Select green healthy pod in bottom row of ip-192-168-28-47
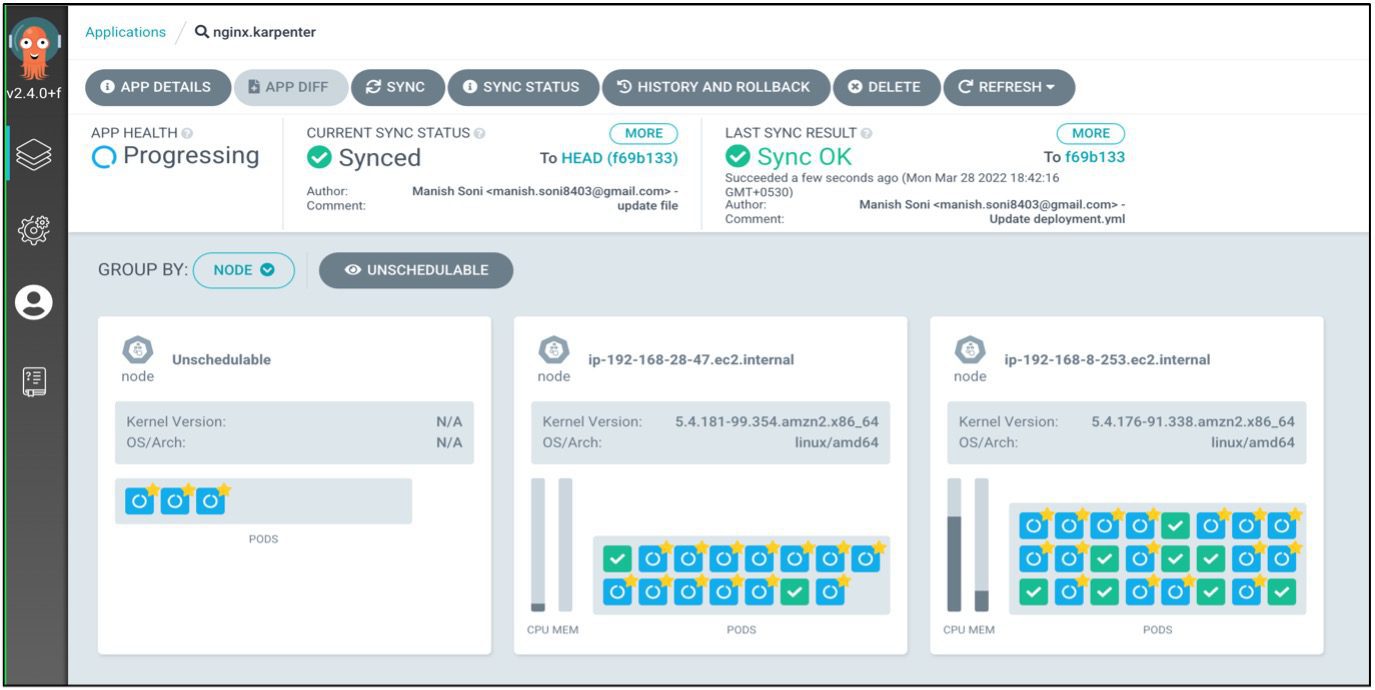 click(794, 592)
